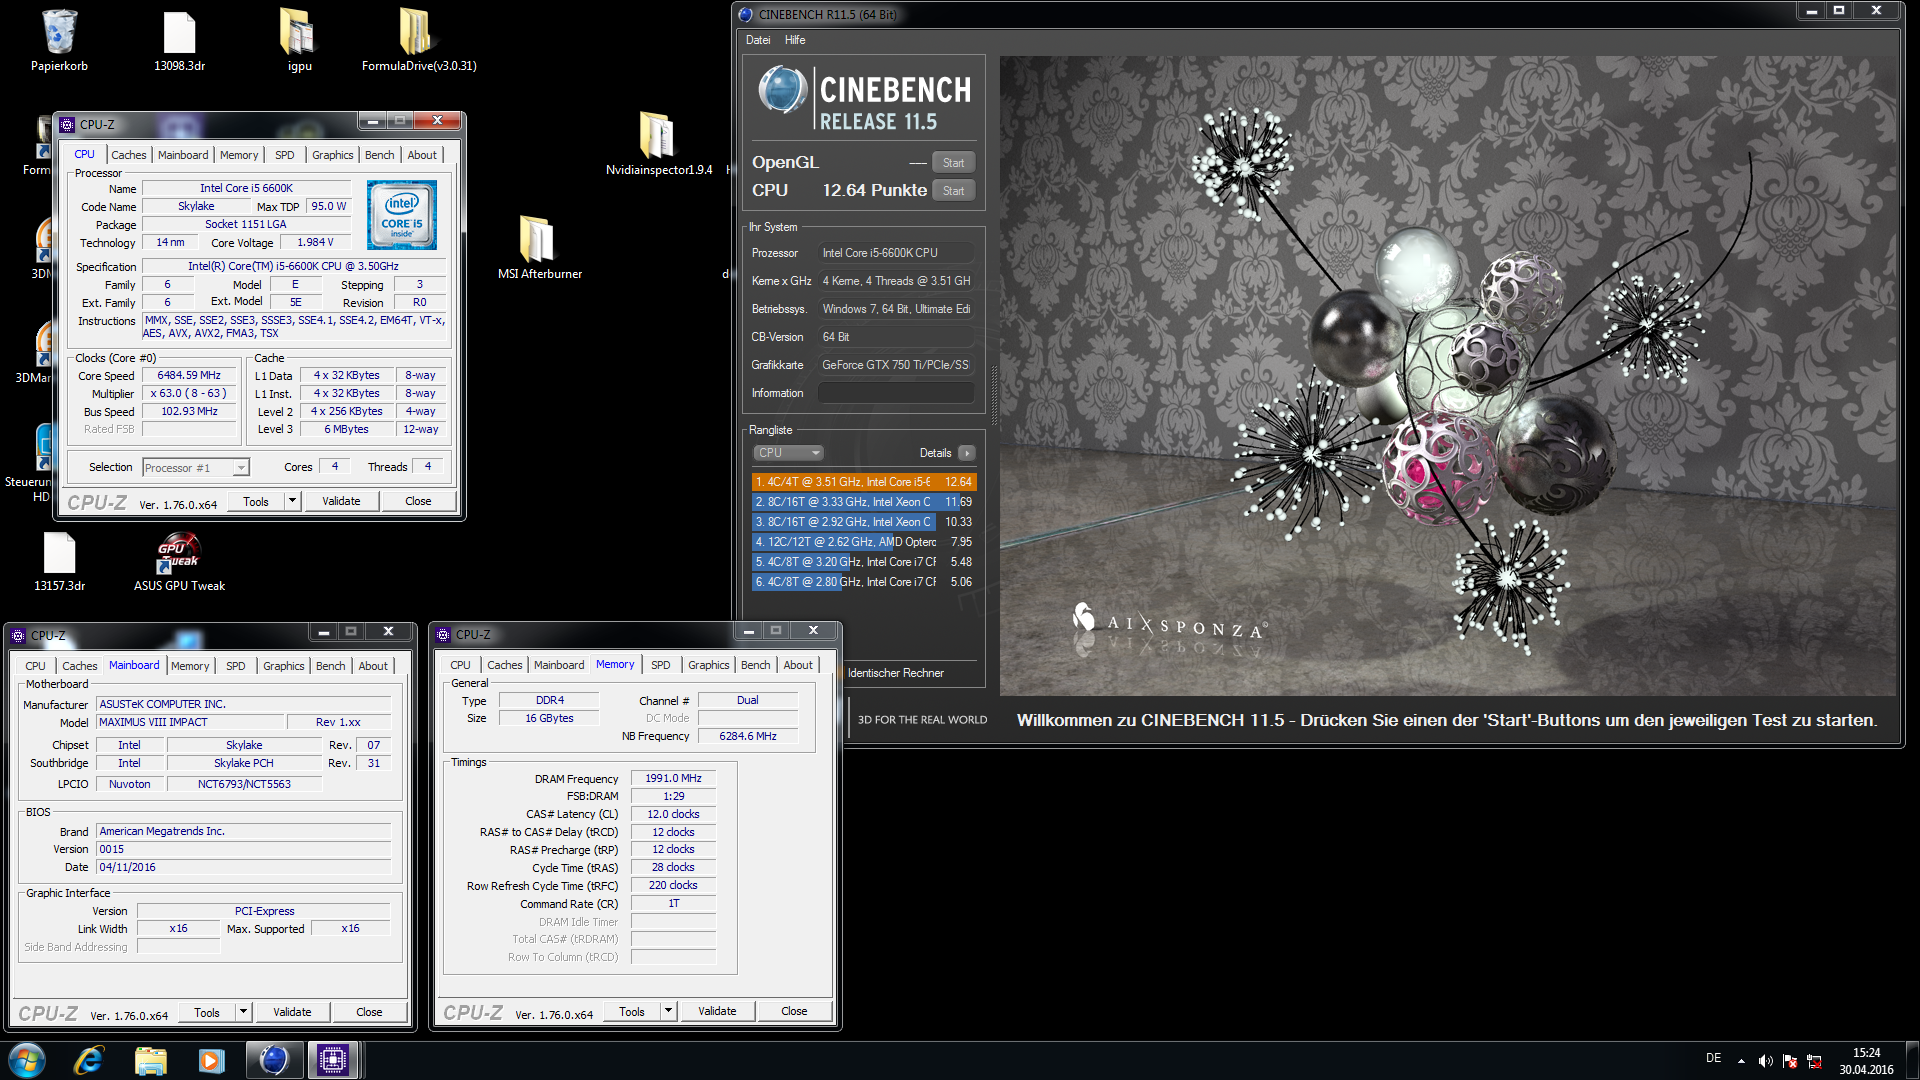Click the volume speaker tray icon
This screenshot has width=1920, height=1080.
[1766, 1061]
